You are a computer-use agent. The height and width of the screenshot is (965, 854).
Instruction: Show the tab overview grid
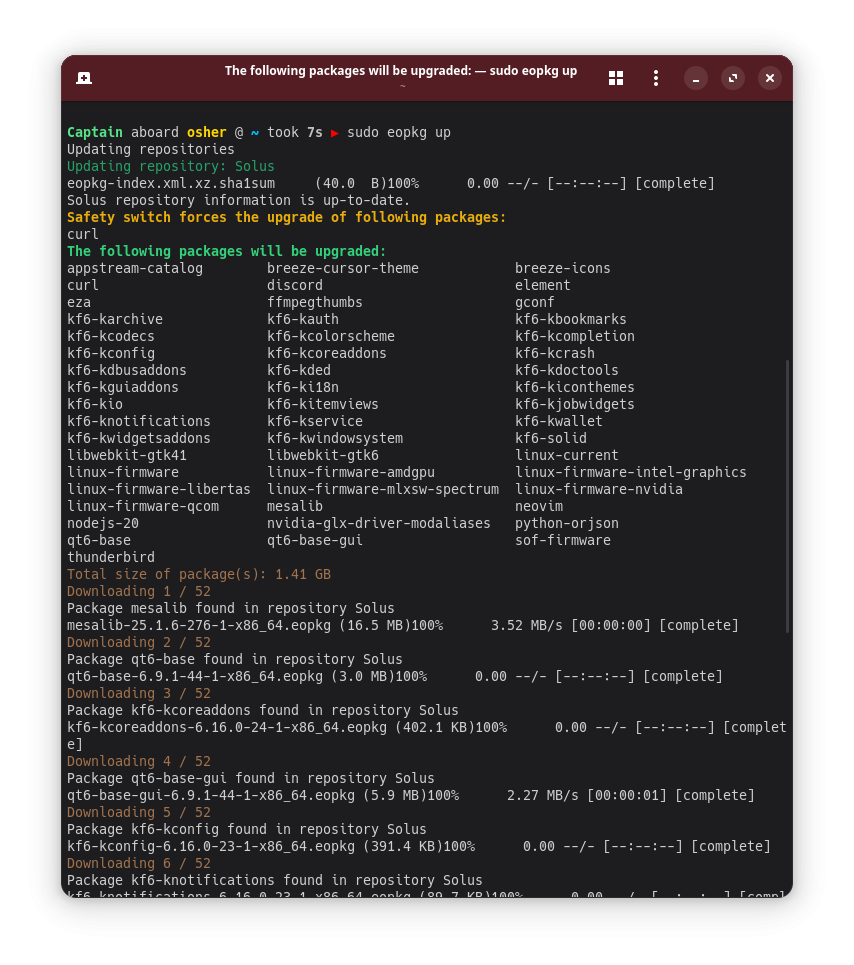(x=616, y=78)
